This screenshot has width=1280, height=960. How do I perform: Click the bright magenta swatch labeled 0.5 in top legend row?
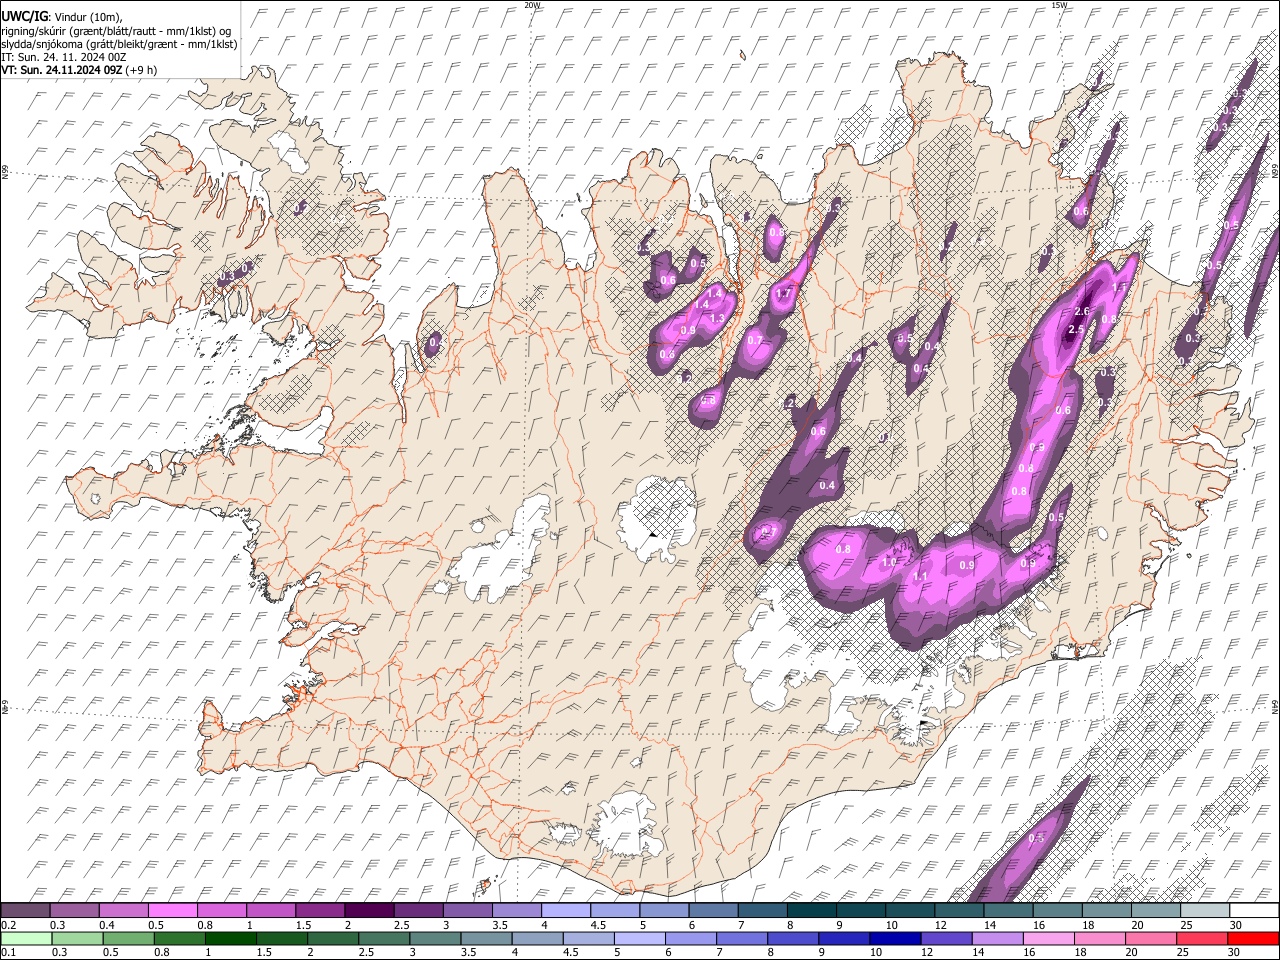pyautogui.click(x=172, y=910)
